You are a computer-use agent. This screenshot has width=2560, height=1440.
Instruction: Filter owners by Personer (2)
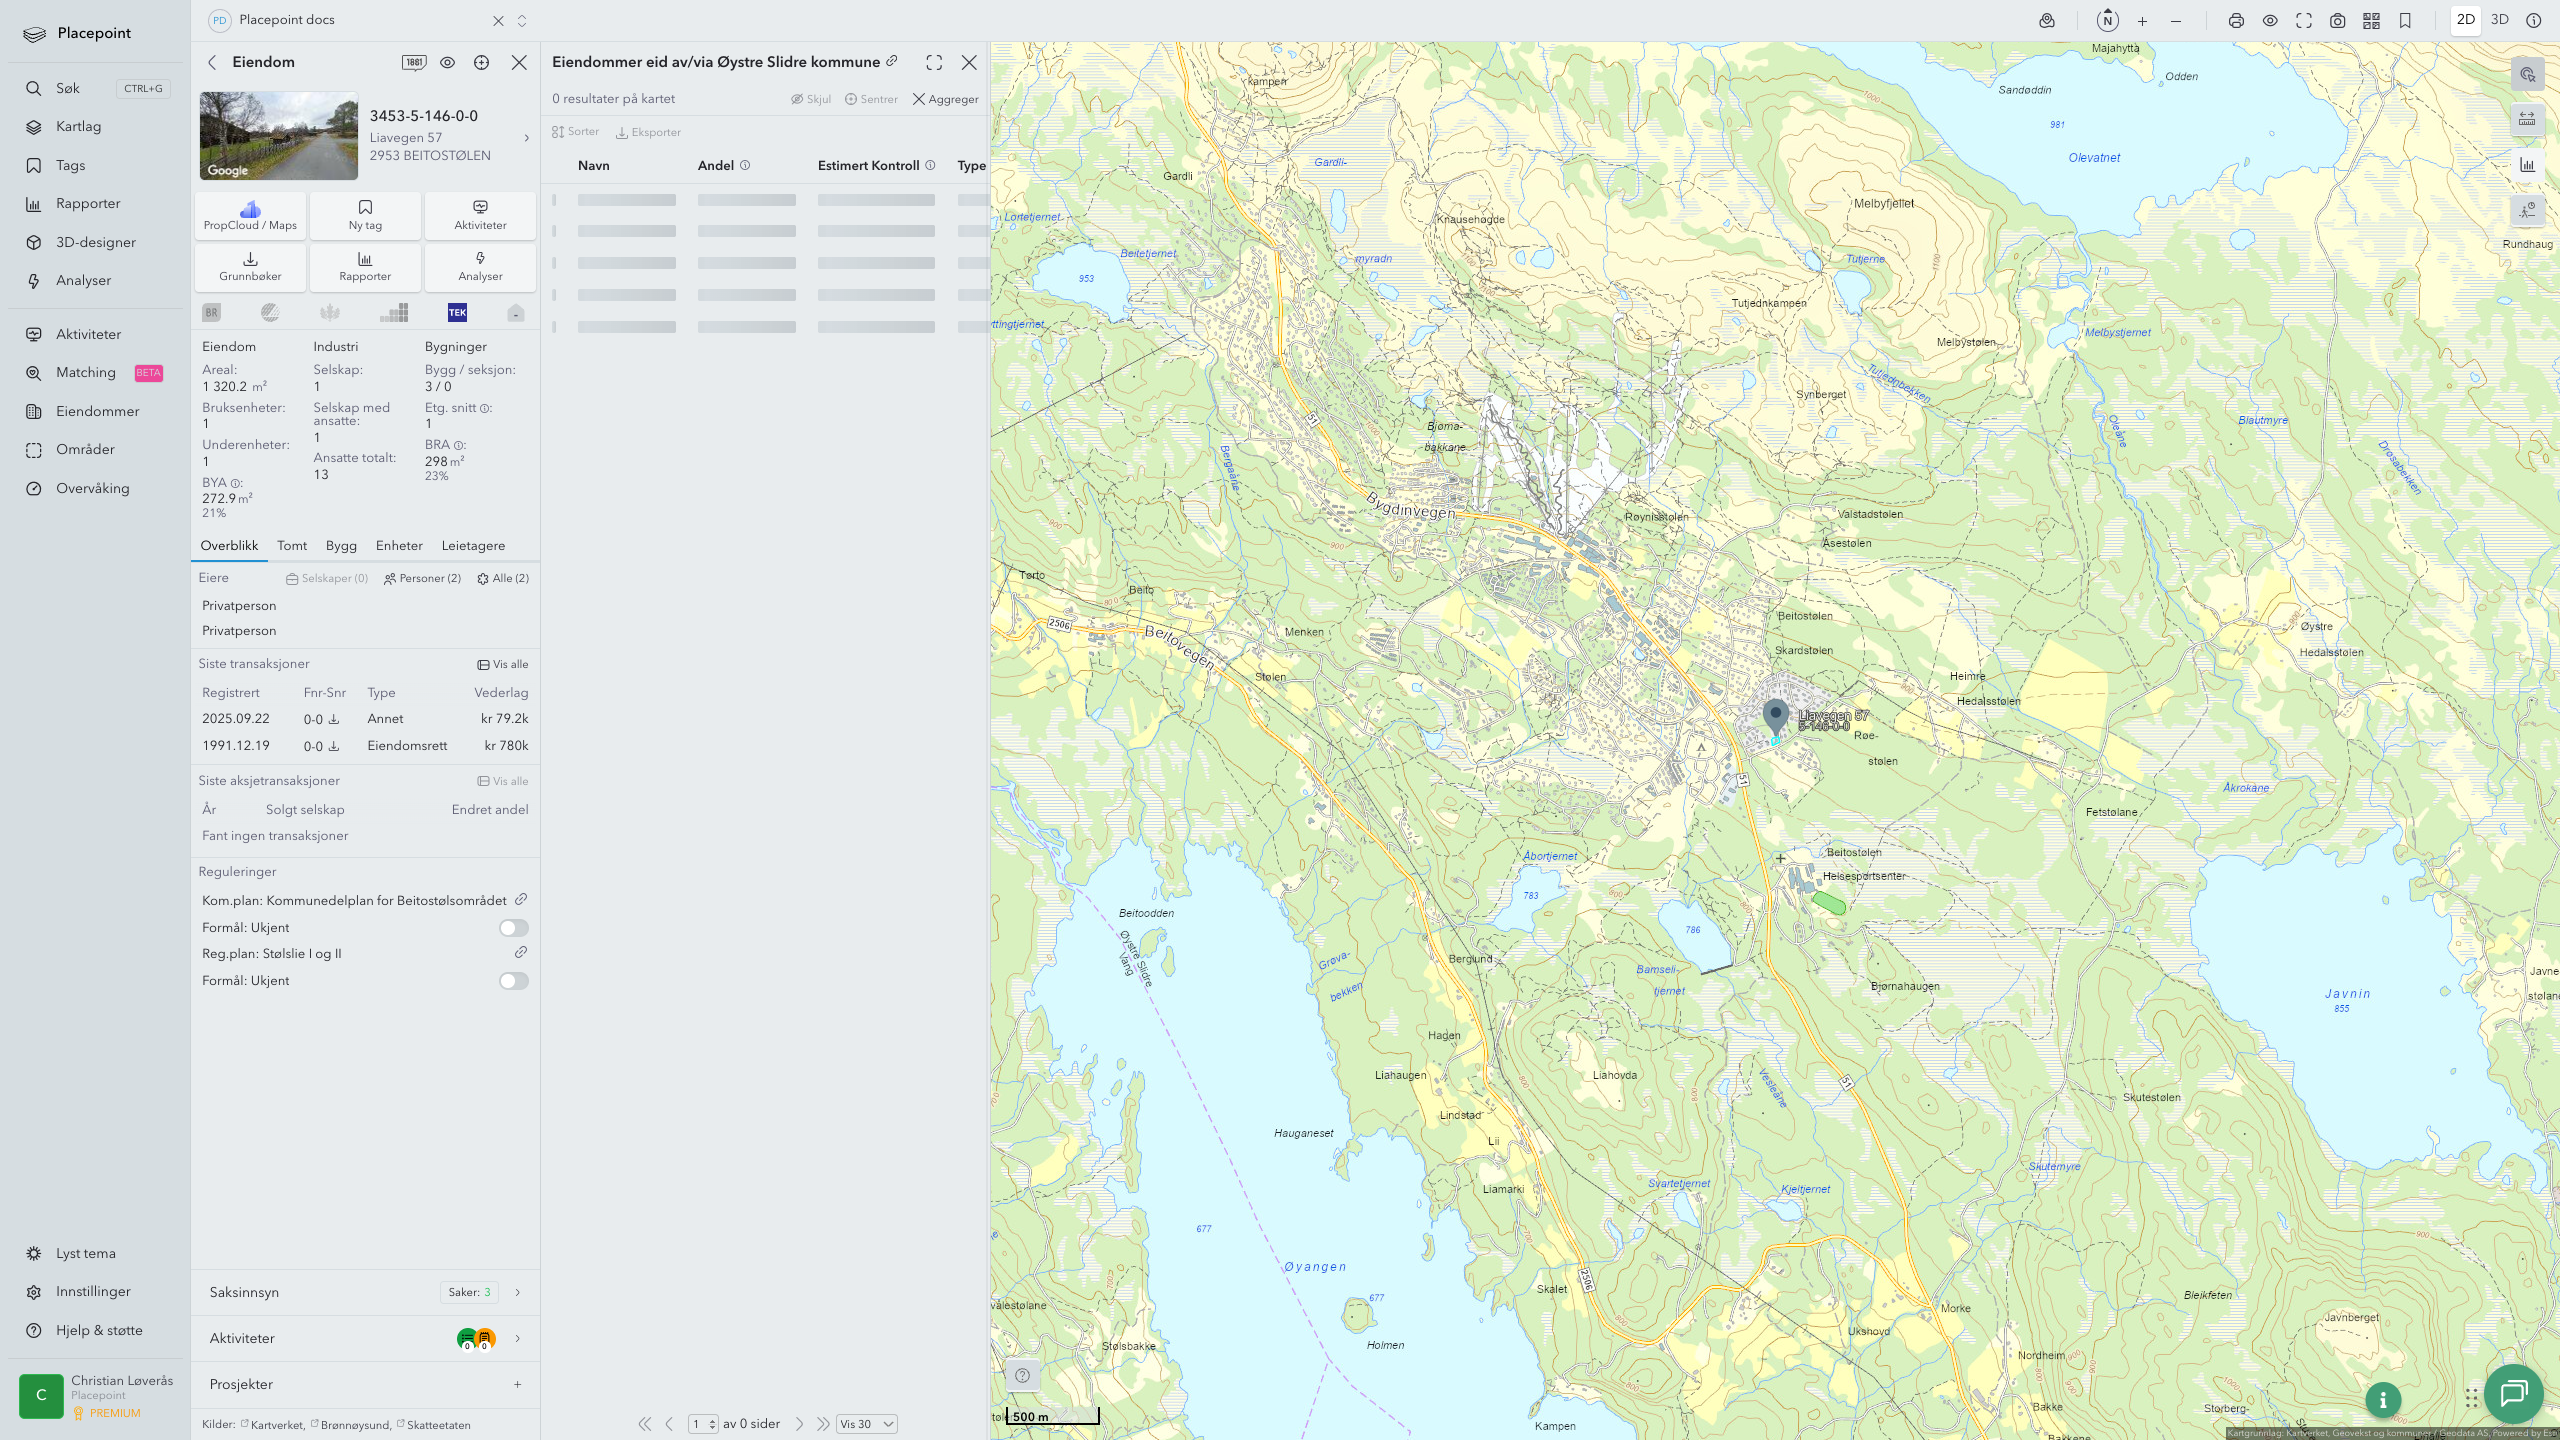click(422, 578)
